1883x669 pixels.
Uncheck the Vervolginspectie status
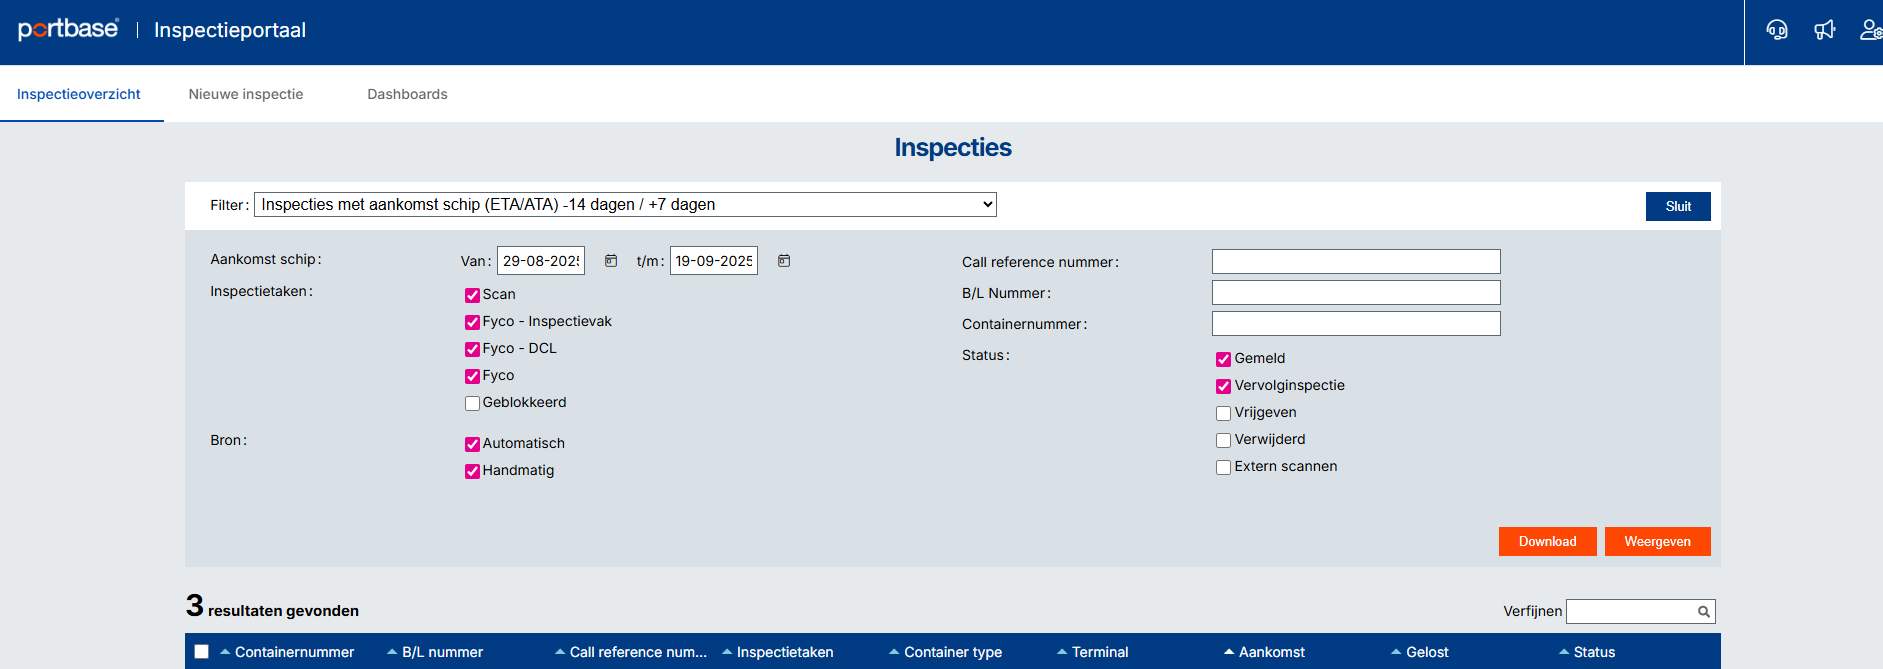click(x=1223, y=386)
